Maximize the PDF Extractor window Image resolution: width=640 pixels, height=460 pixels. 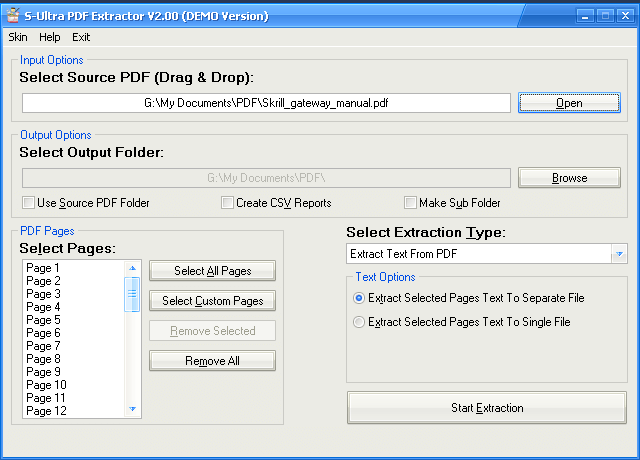pyautogui.click(x=605, y=16)
